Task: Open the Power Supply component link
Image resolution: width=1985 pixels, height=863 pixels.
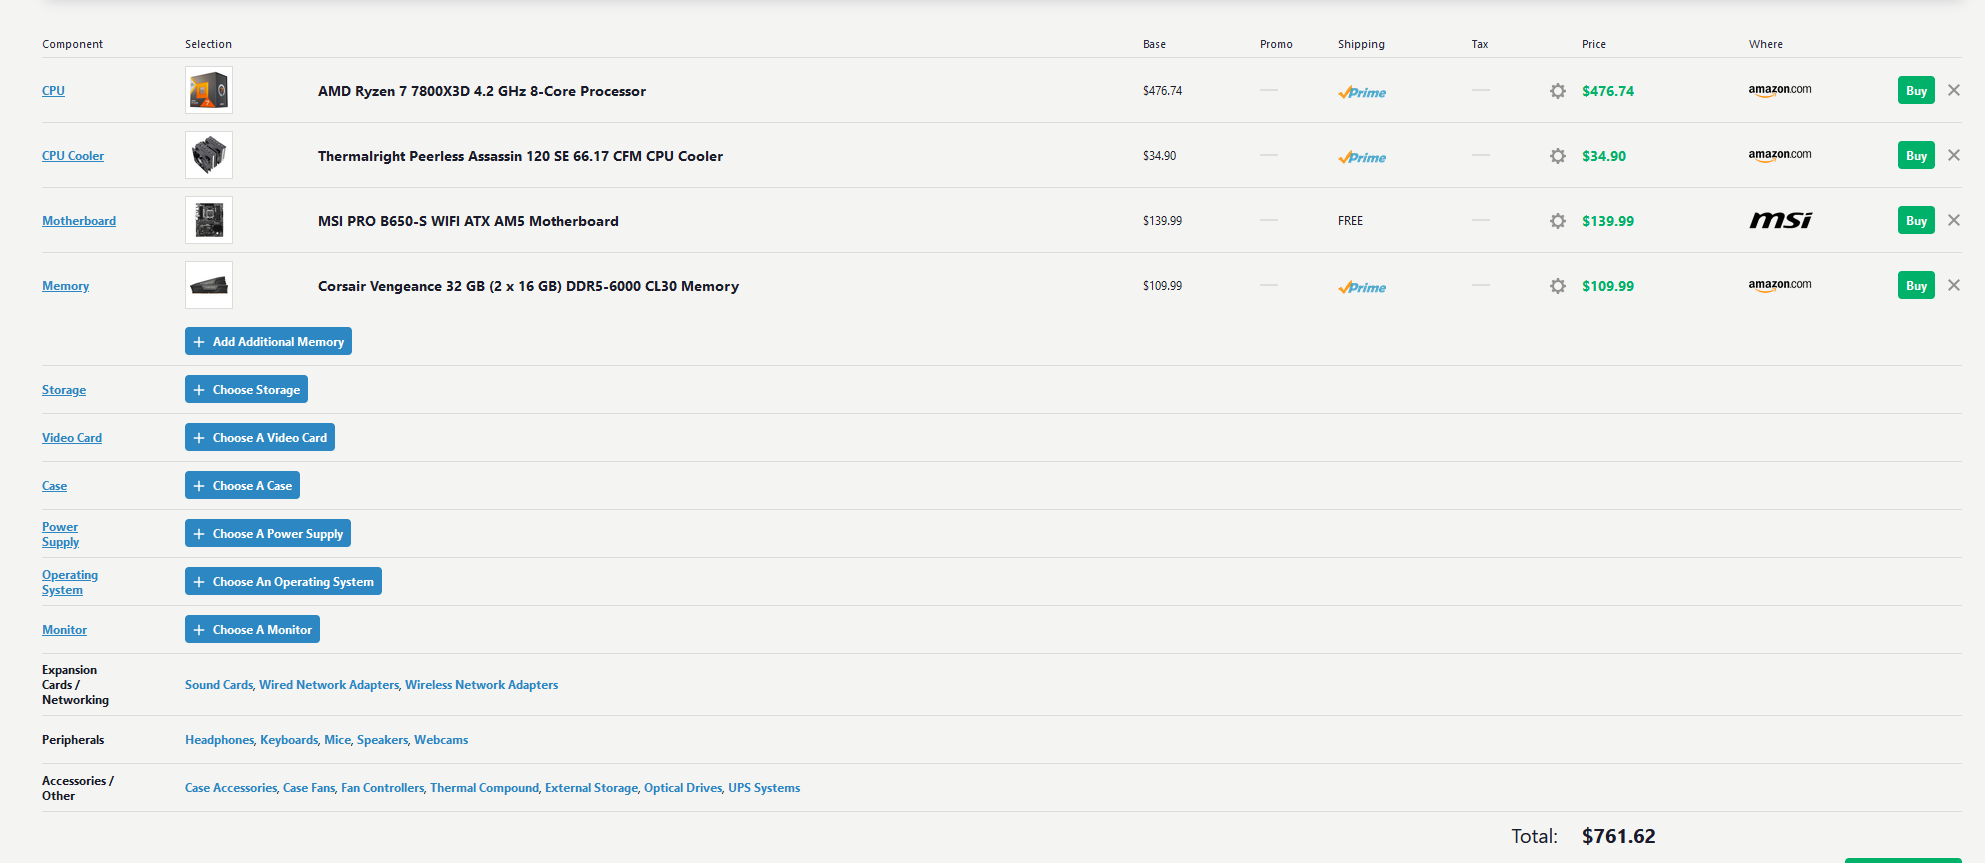Action: click(x=60, y=534)
